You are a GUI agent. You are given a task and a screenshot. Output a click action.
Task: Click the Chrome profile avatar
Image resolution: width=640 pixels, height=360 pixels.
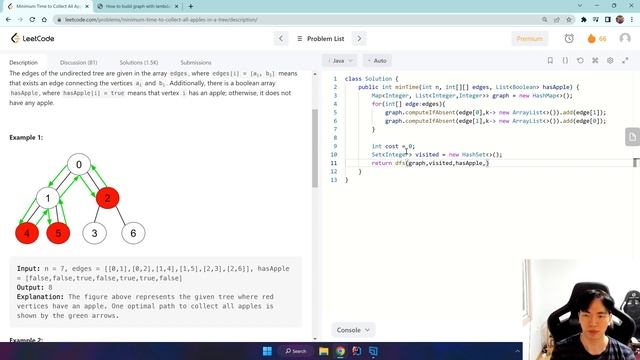pos(620,20)
